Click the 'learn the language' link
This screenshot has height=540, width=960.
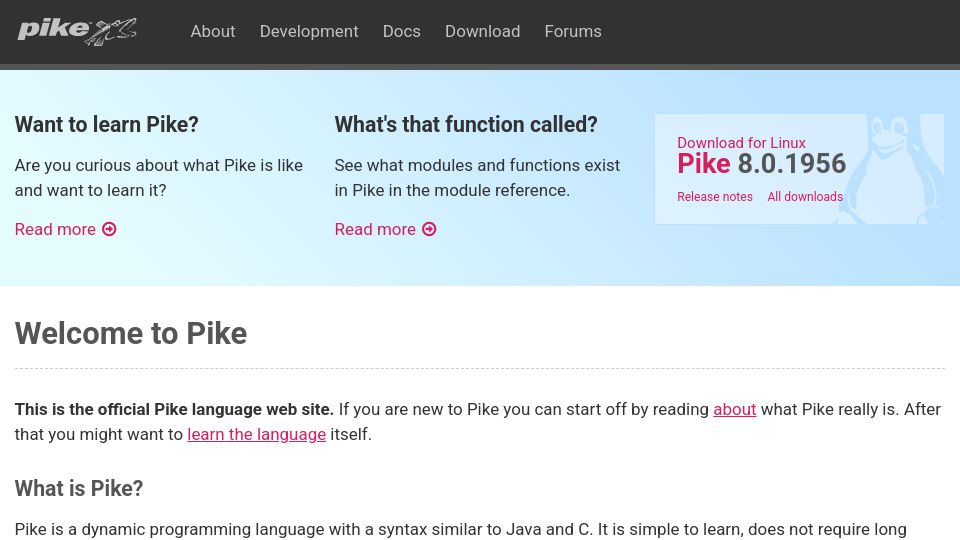click(x=257, y=434)
